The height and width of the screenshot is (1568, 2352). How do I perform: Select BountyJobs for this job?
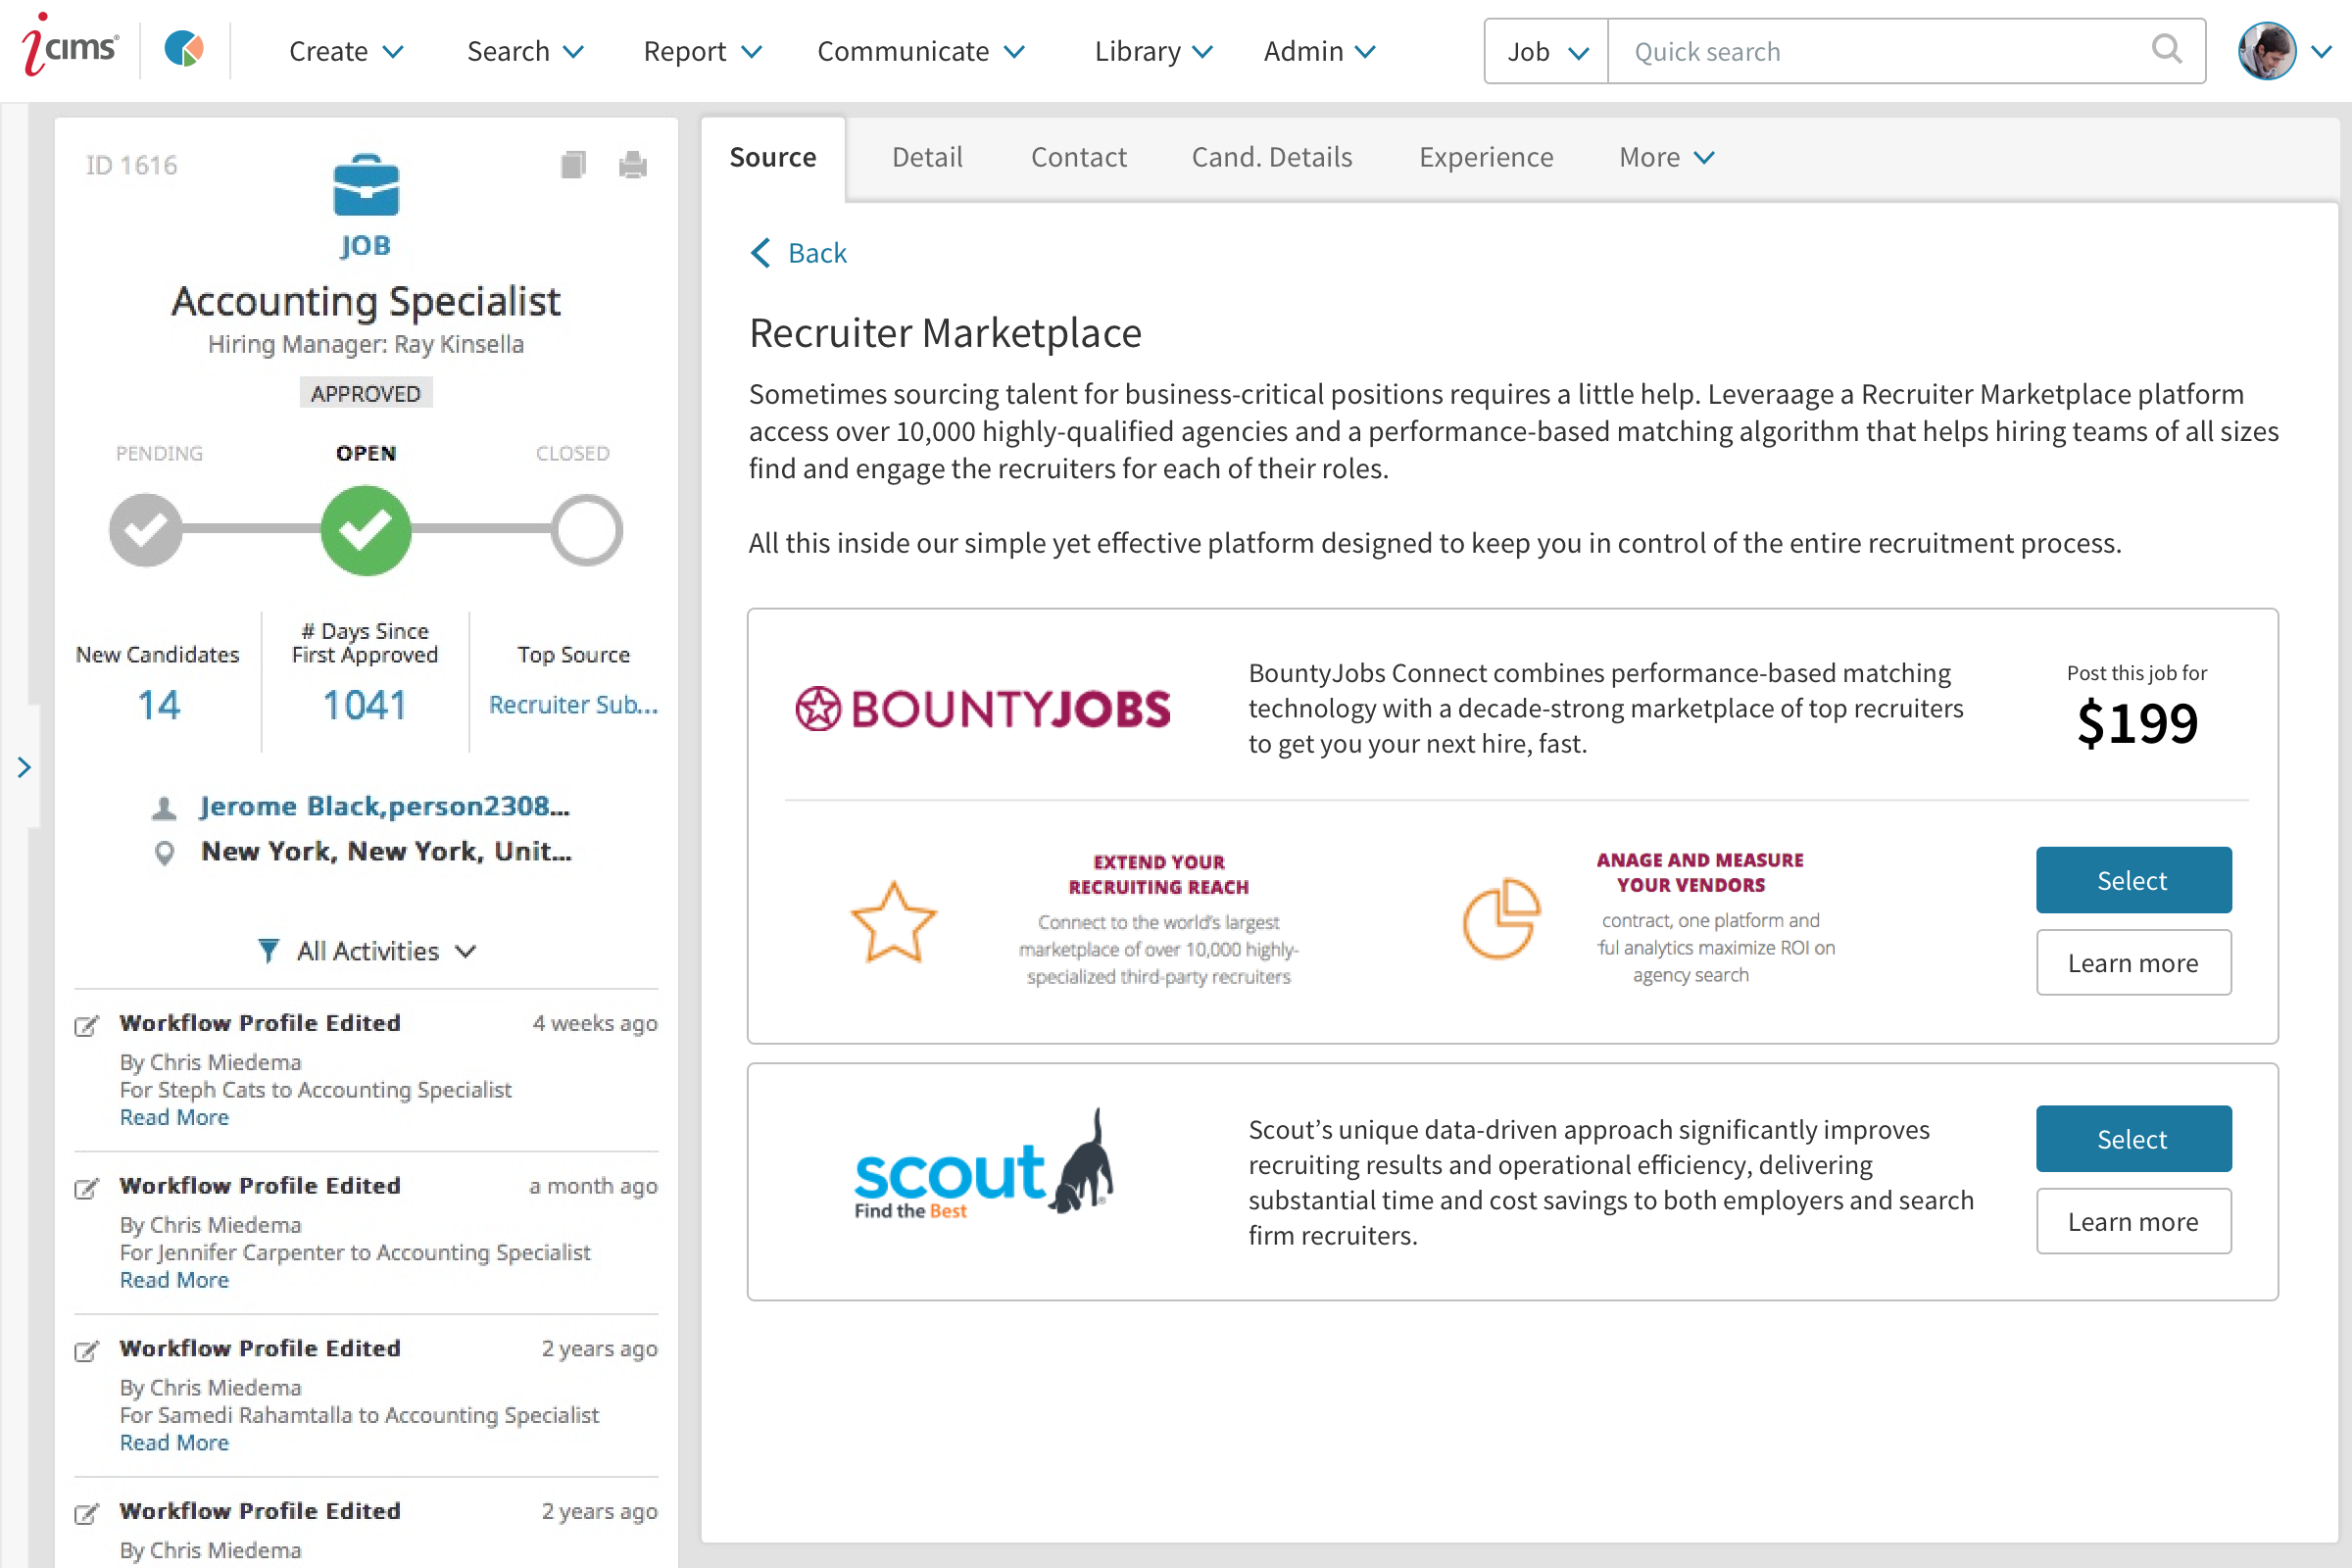point(2133,880)
